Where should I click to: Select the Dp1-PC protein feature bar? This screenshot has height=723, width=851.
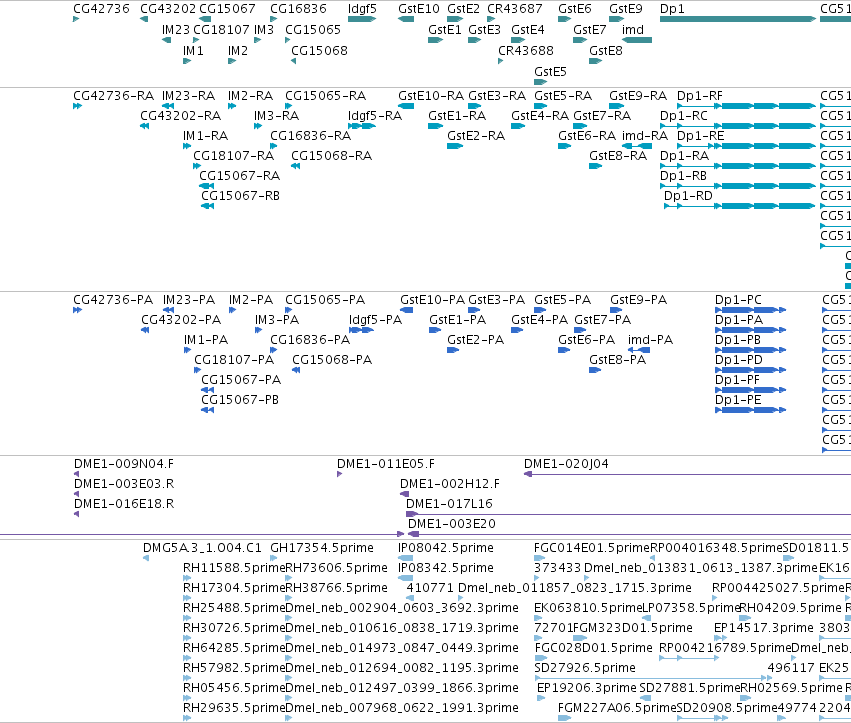click(x=751, y=310)
